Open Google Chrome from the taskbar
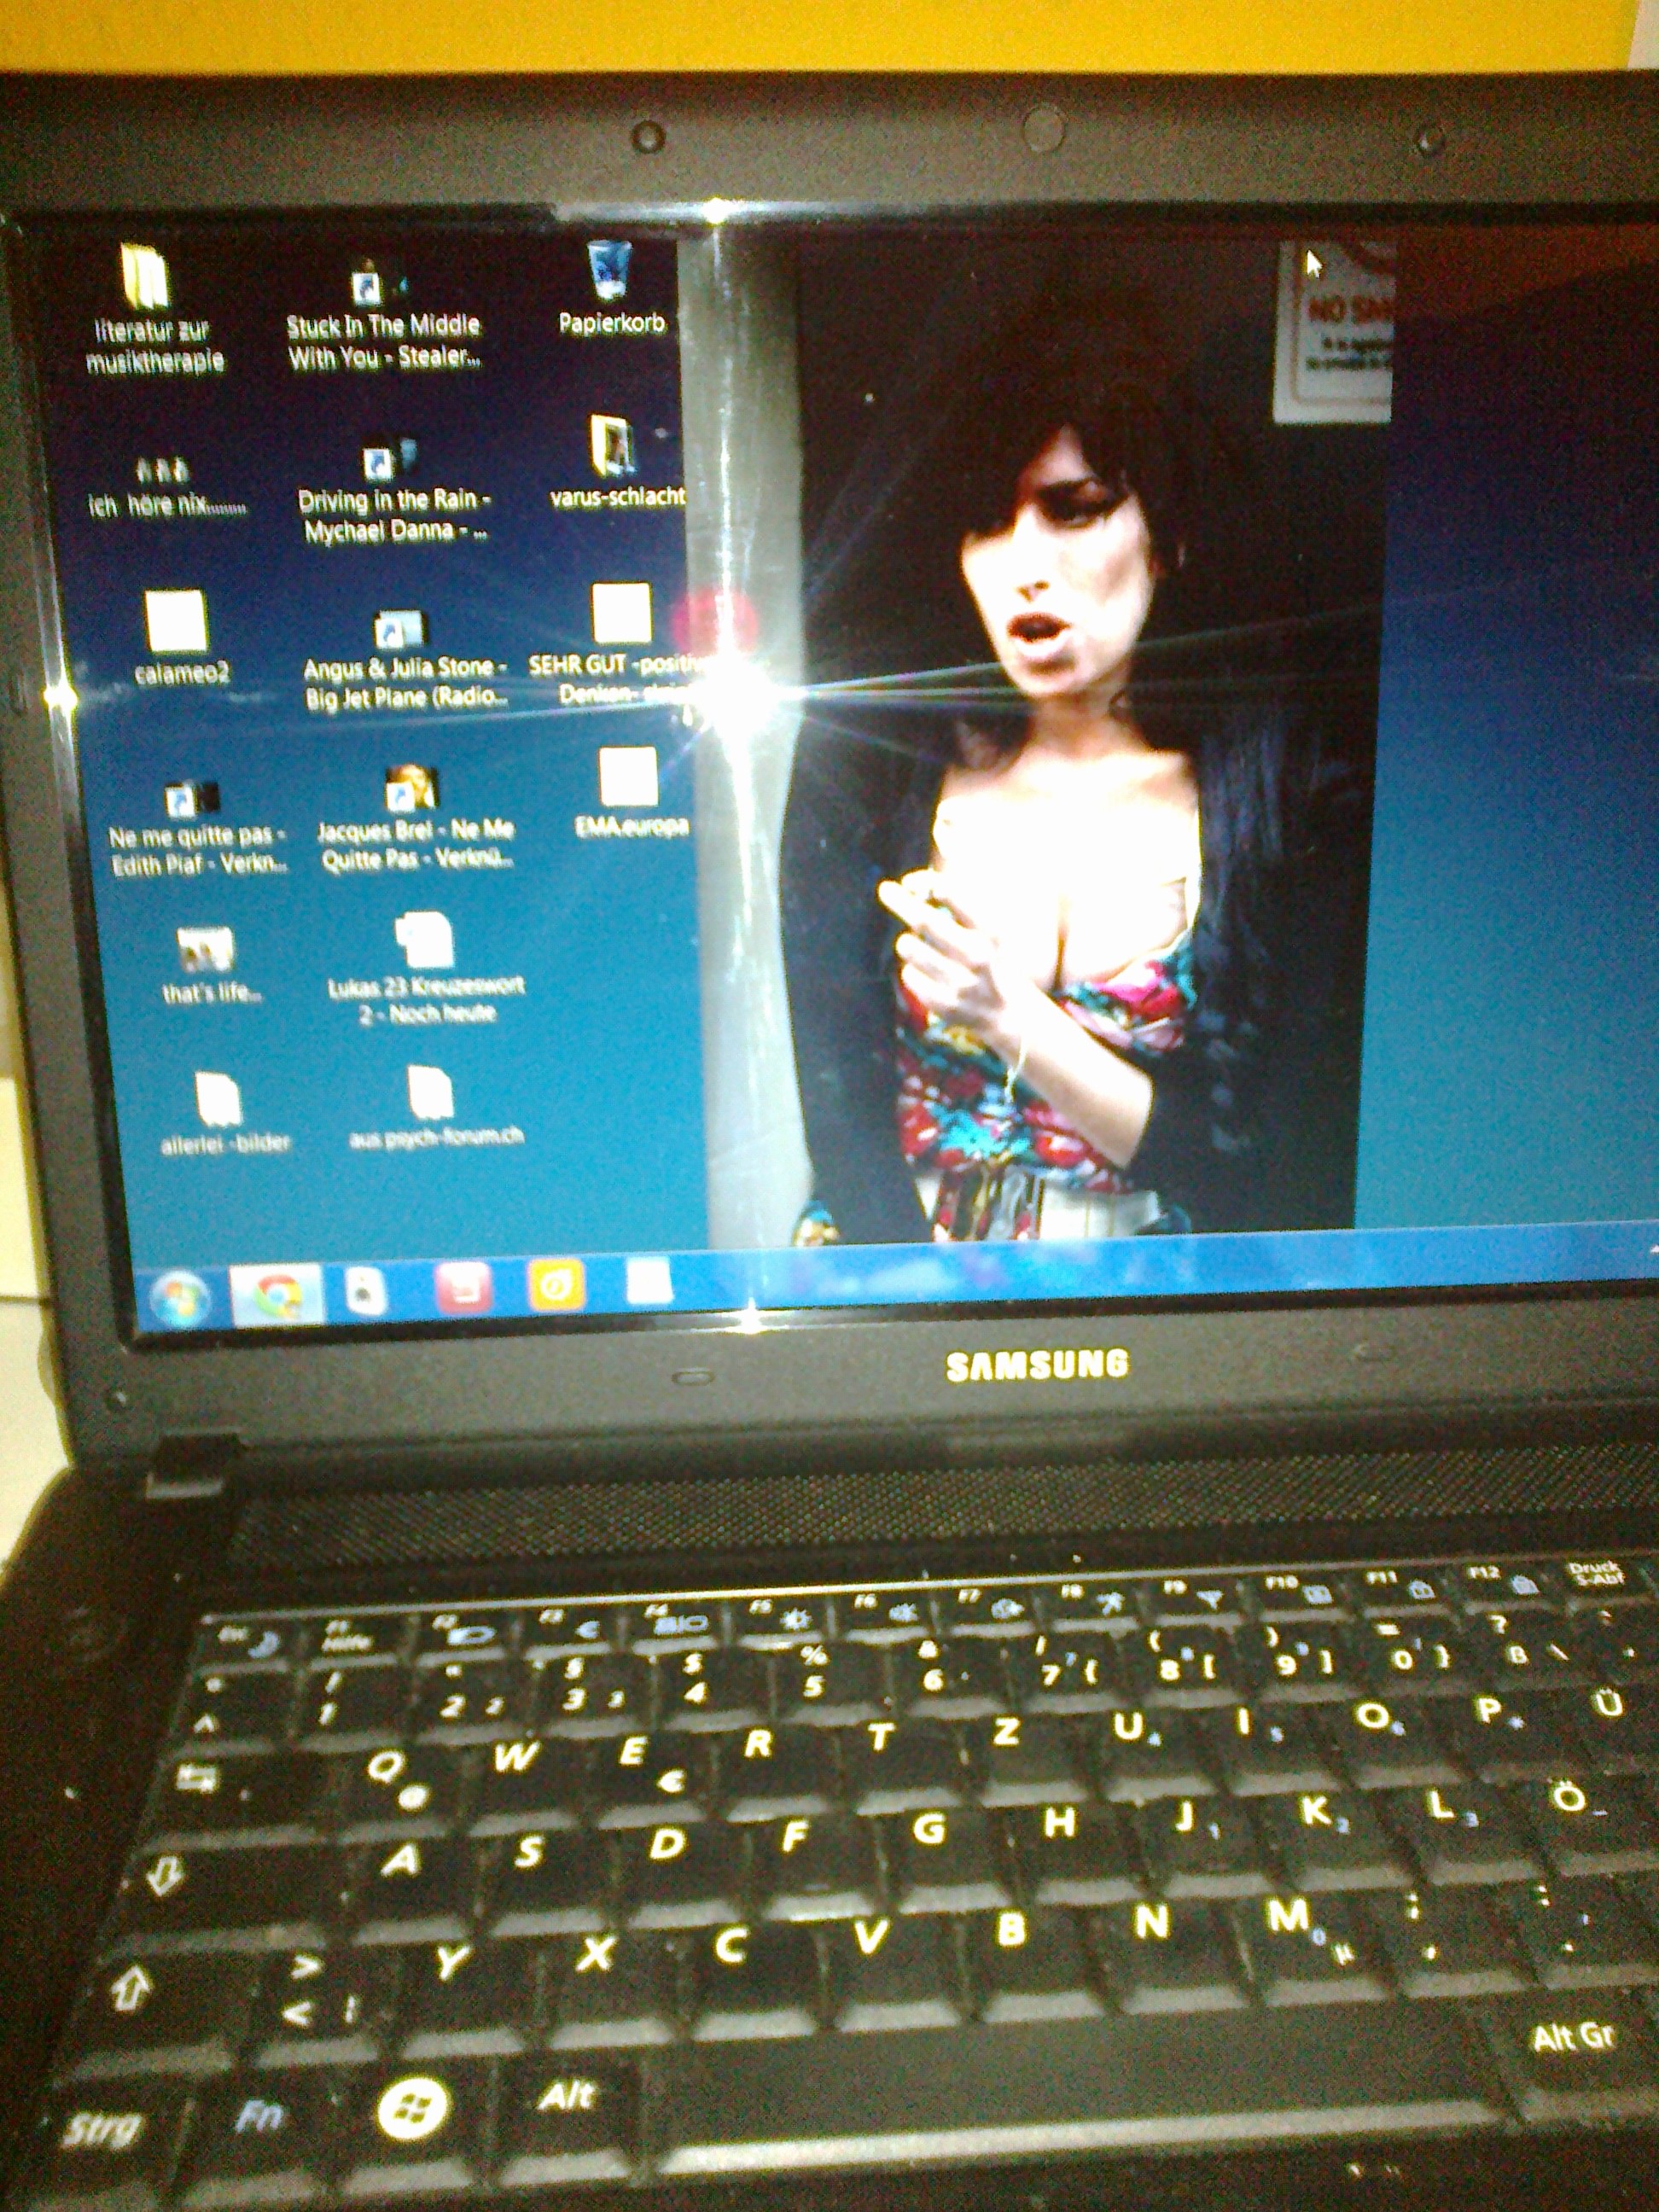Screen dimensions: 1659x2212 [277, 1294]
